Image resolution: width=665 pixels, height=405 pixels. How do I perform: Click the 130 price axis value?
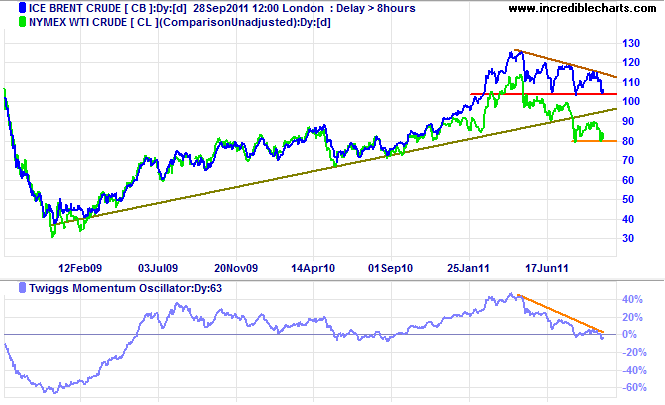click(x=631, y=43)
